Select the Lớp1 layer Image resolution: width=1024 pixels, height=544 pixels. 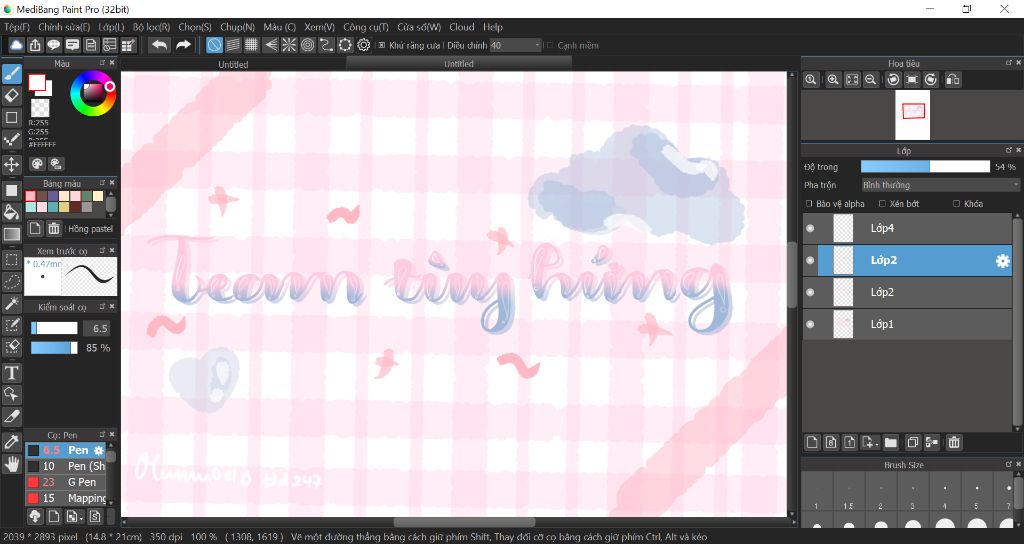click(908, 324)
